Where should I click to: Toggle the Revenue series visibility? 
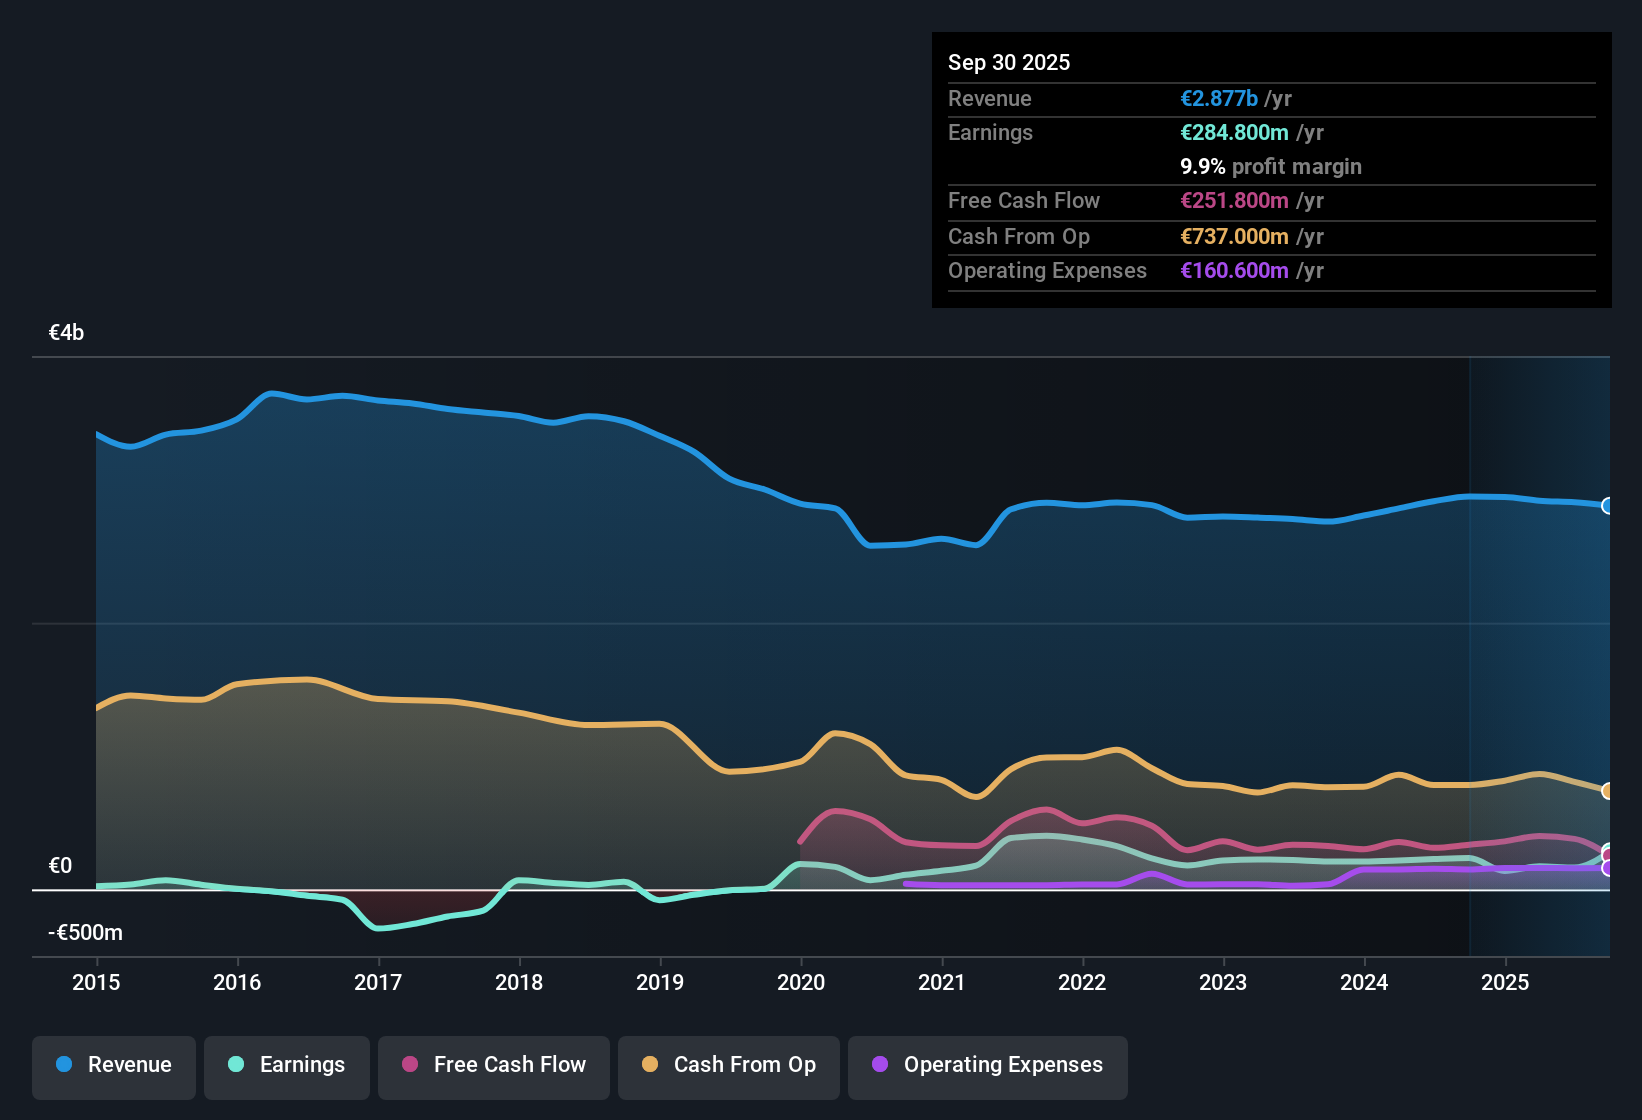click(x=113, y=1065)
